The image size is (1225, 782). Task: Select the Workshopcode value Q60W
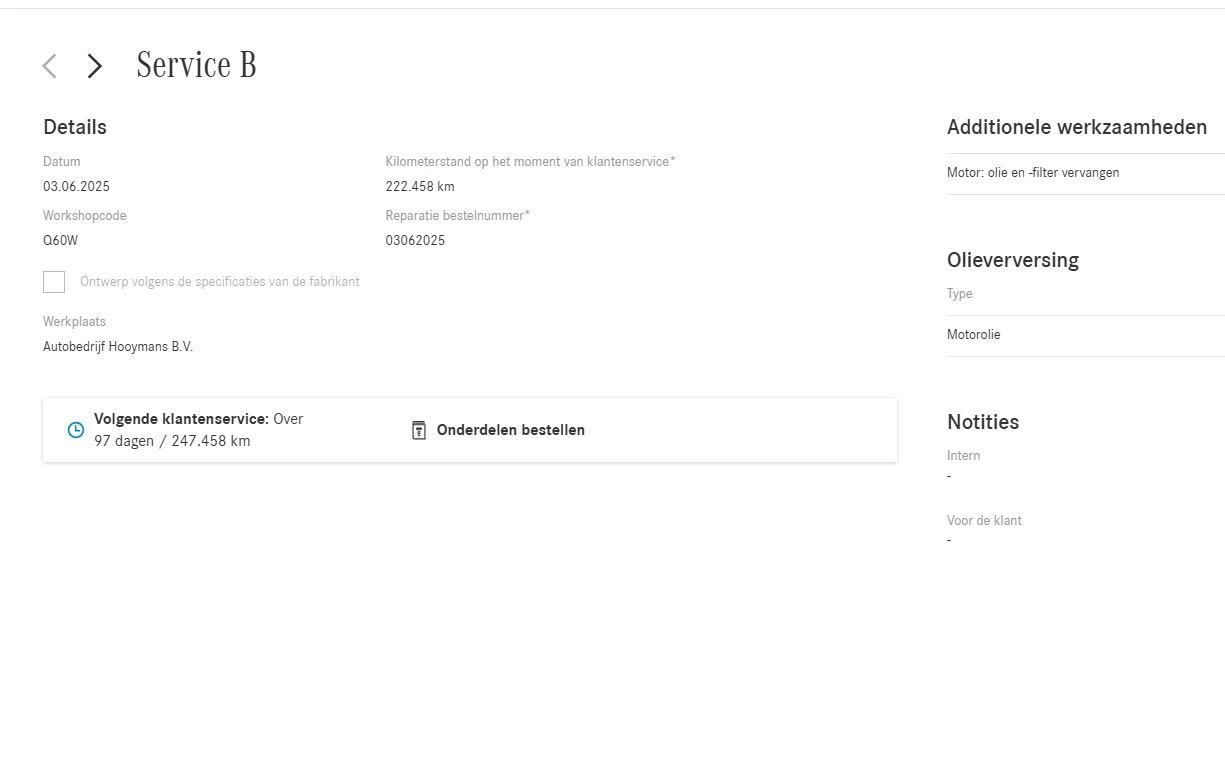tap(60, 240)
